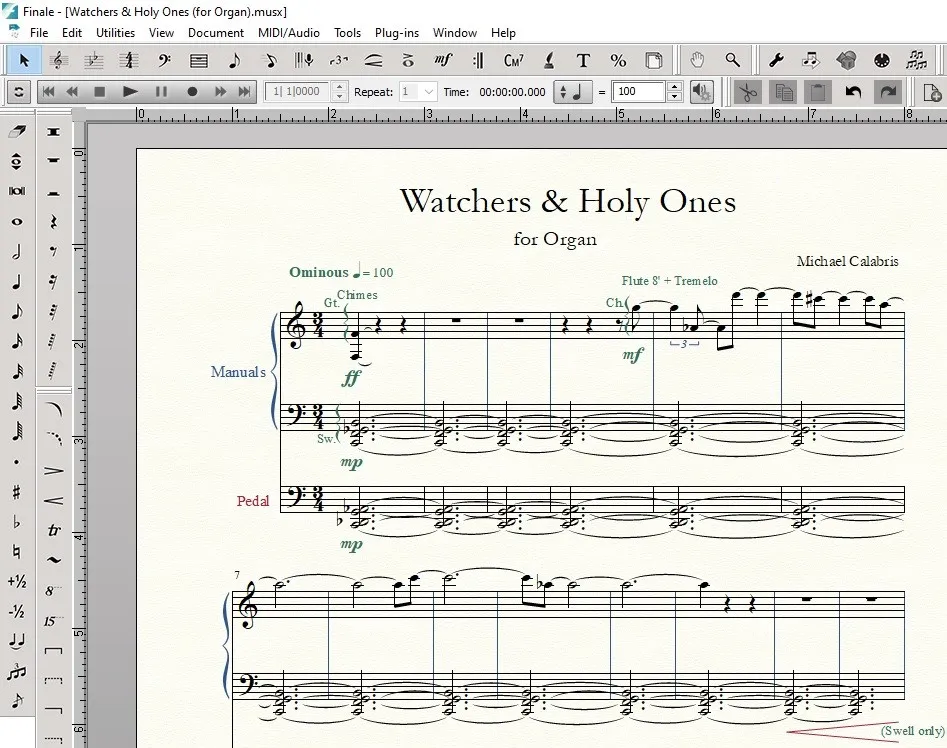The height and width of the screenshot is (748, 947).
Task: Start playback with the Play button
Action: [x=129, y=92]
